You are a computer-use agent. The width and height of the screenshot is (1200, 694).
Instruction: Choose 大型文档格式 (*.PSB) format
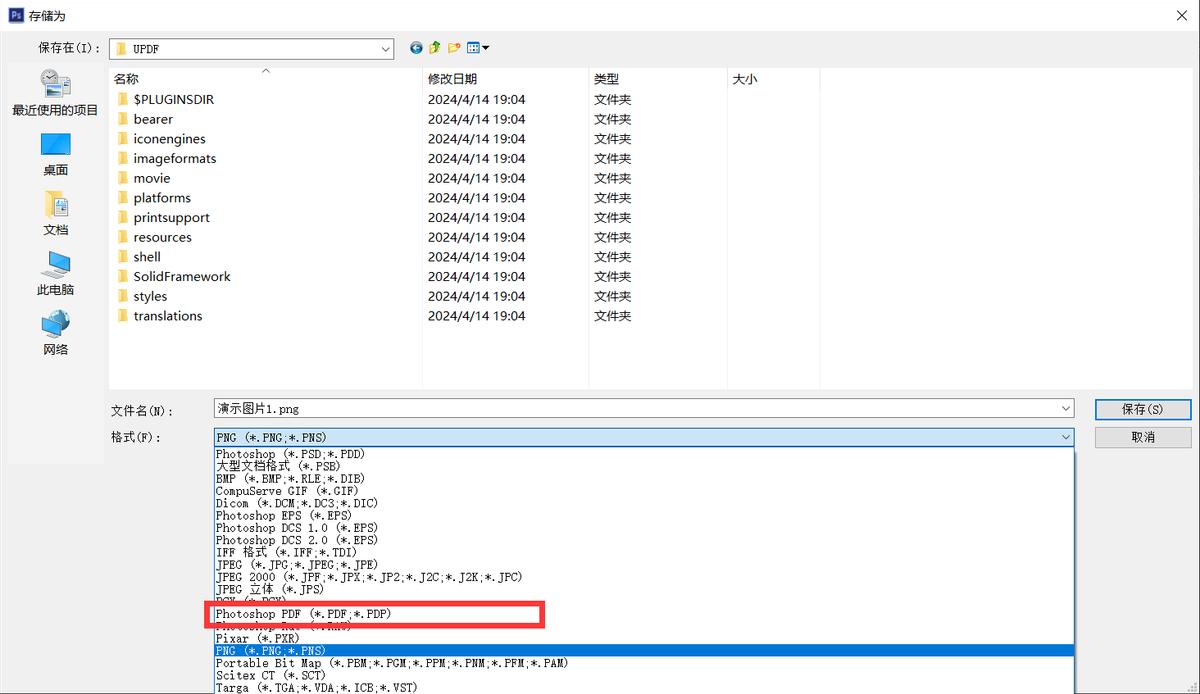(x=644, y=466)
